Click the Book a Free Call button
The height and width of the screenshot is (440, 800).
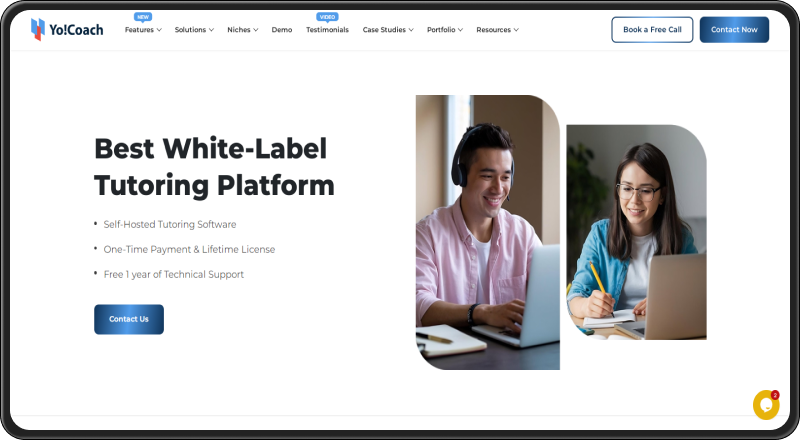click(652, 30)
